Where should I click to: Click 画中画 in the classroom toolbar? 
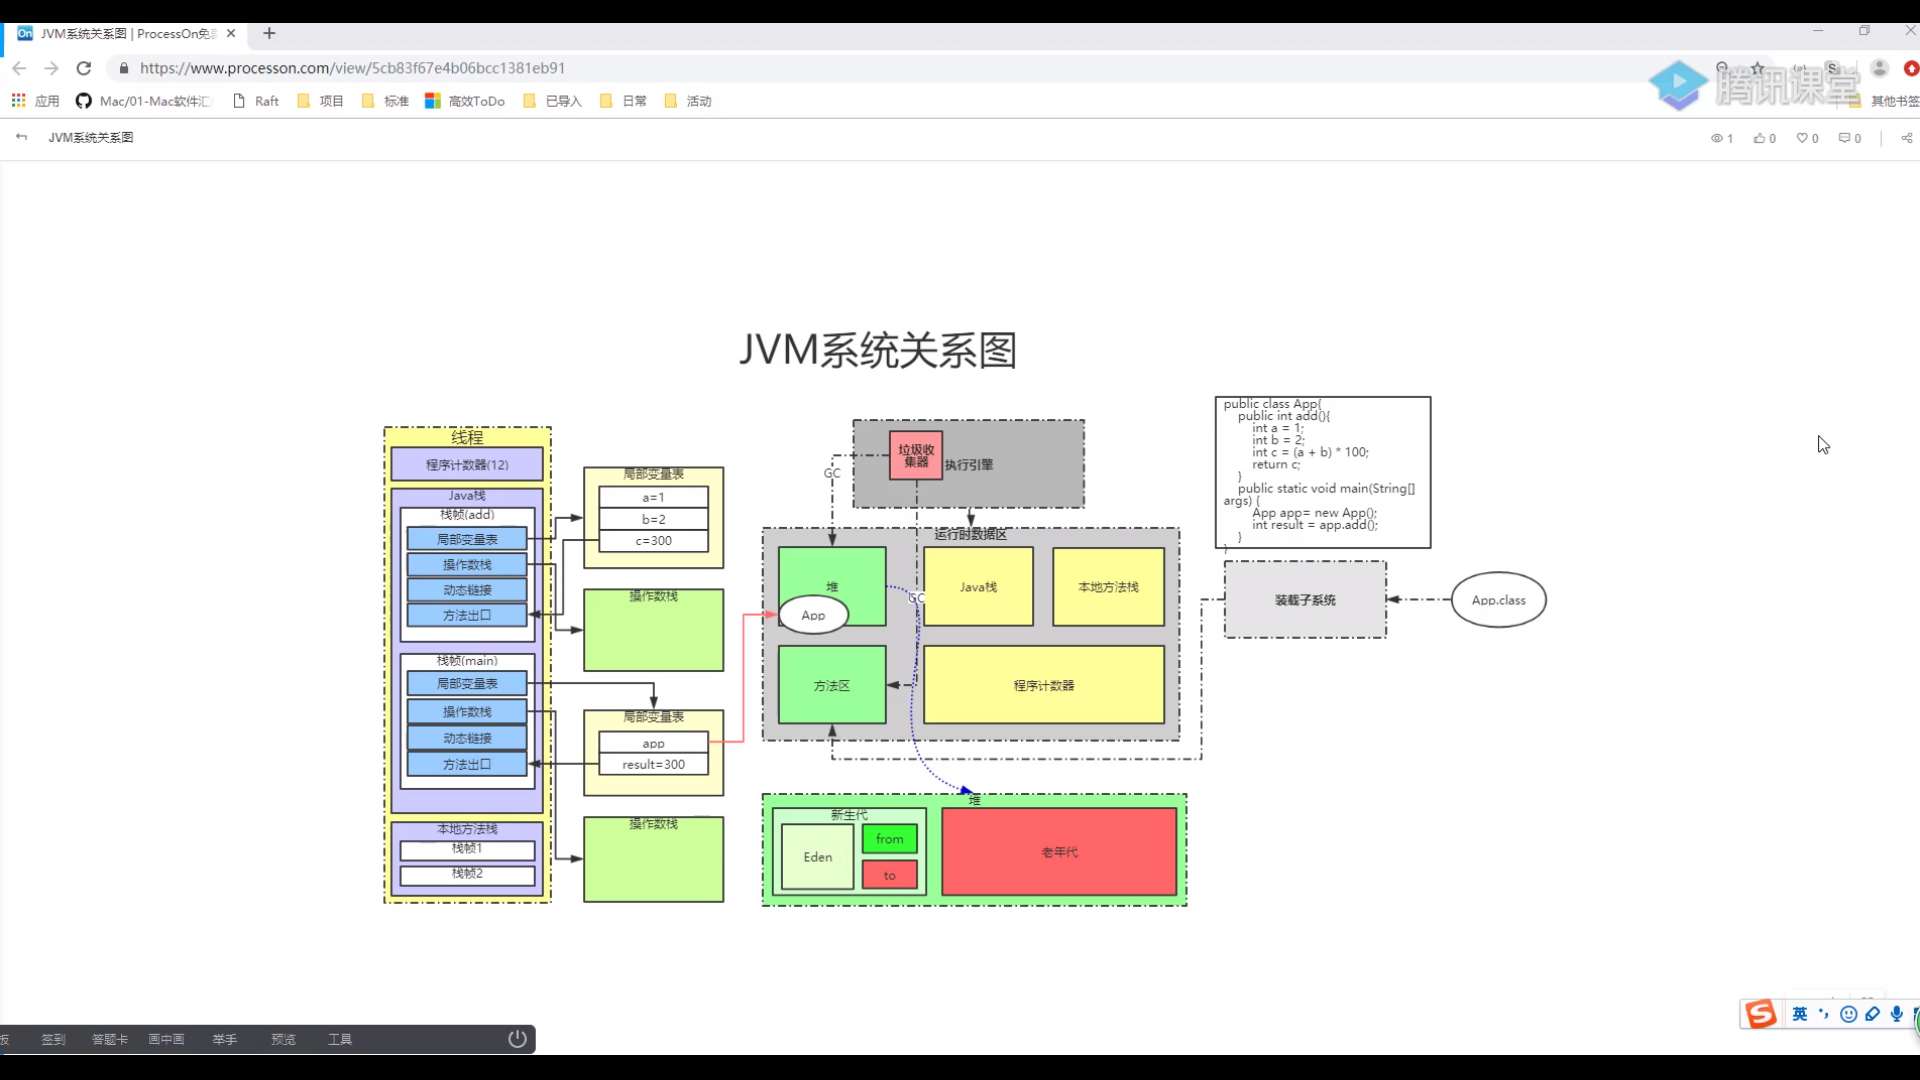point(166,1039)
